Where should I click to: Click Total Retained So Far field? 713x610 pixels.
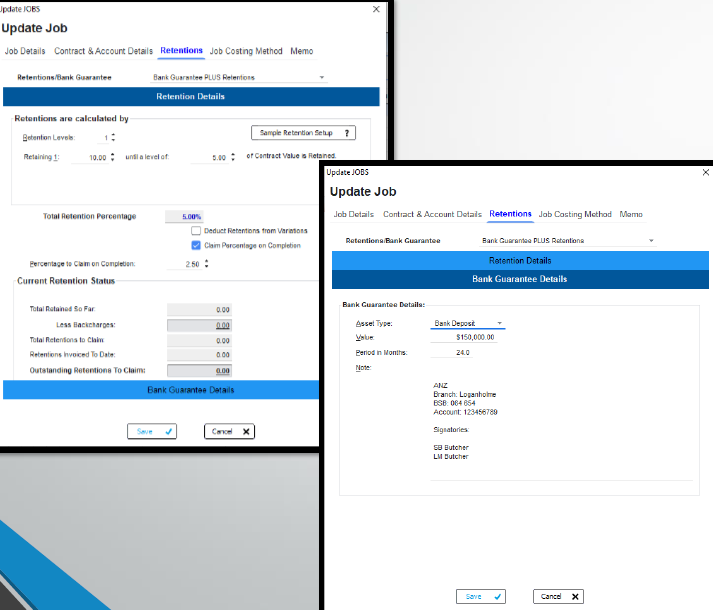199,310
